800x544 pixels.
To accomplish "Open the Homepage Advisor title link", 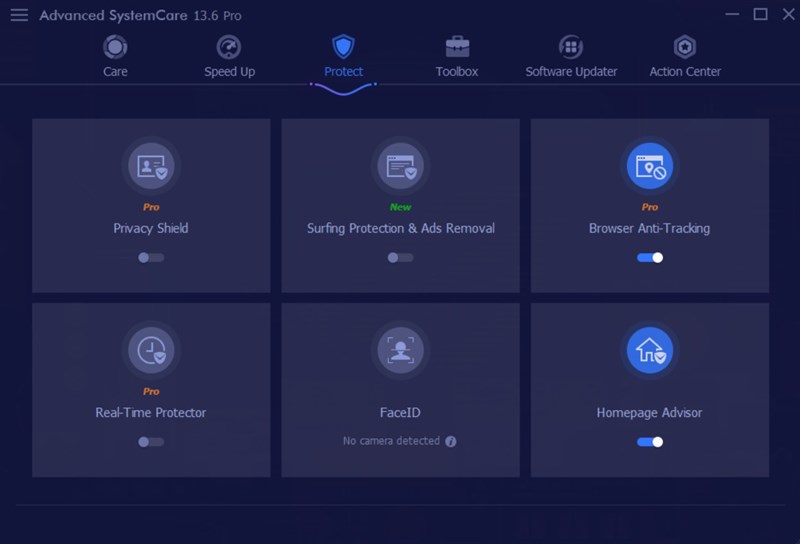I will click(649, 413).
